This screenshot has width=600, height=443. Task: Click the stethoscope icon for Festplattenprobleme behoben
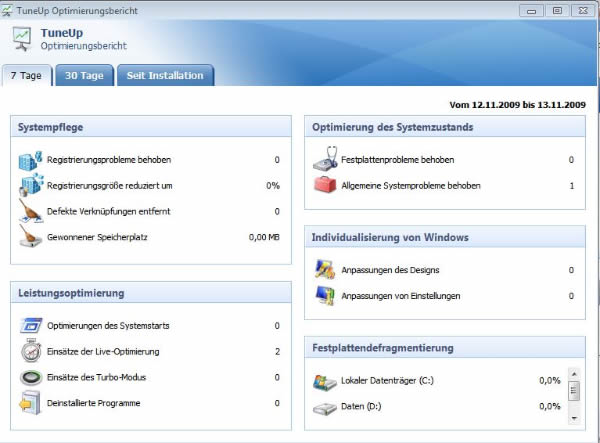[x=325, y=159]
